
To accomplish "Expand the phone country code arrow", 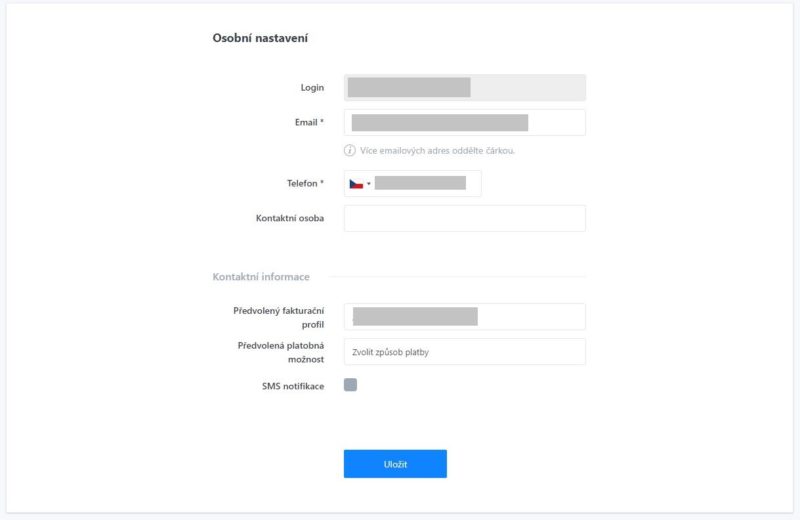I will tap(369, 184).
